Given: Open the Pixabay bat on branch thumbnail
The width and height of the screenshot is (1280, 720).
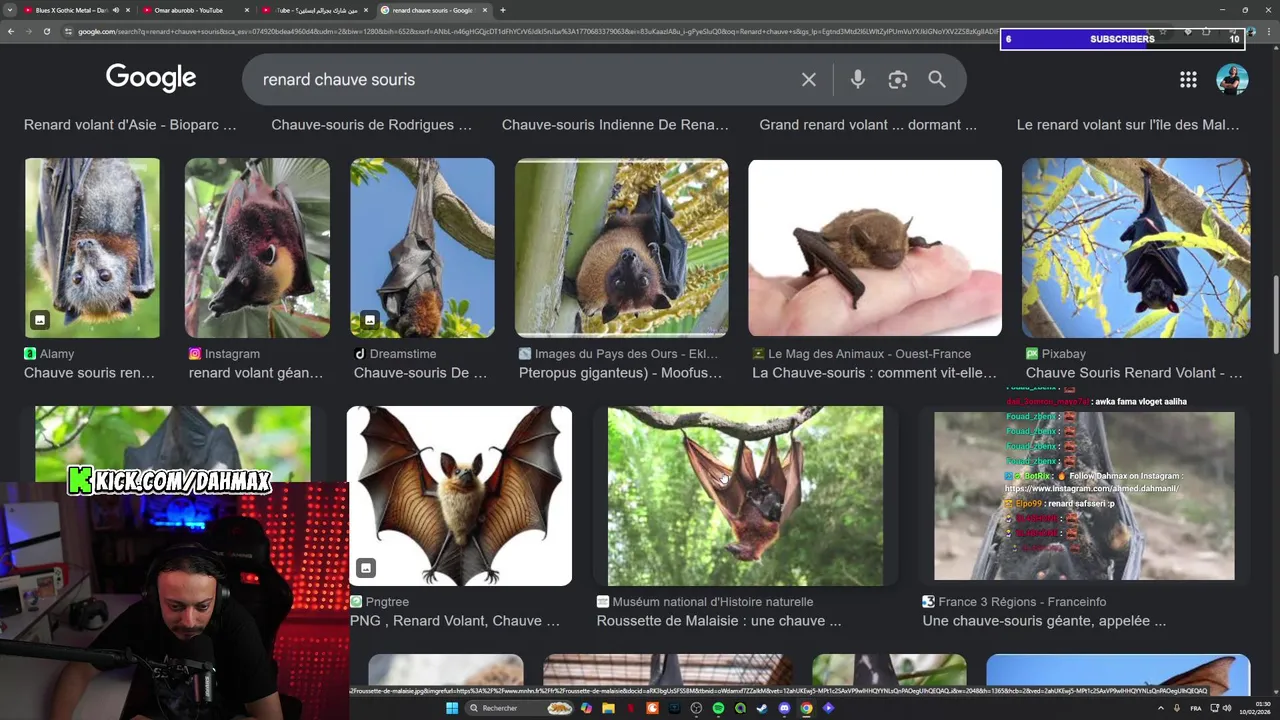Looking at the screenshot, I should click(x=1136, y=247).
